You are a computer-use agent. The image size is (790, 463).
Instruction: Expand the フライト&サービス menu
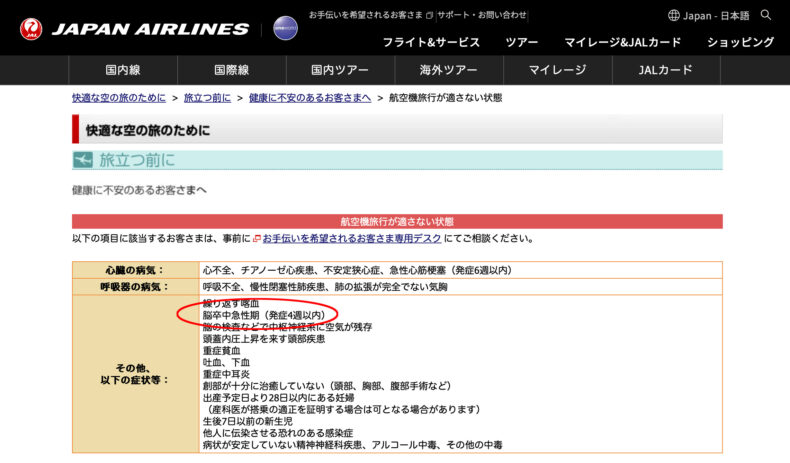coord(432,42)
